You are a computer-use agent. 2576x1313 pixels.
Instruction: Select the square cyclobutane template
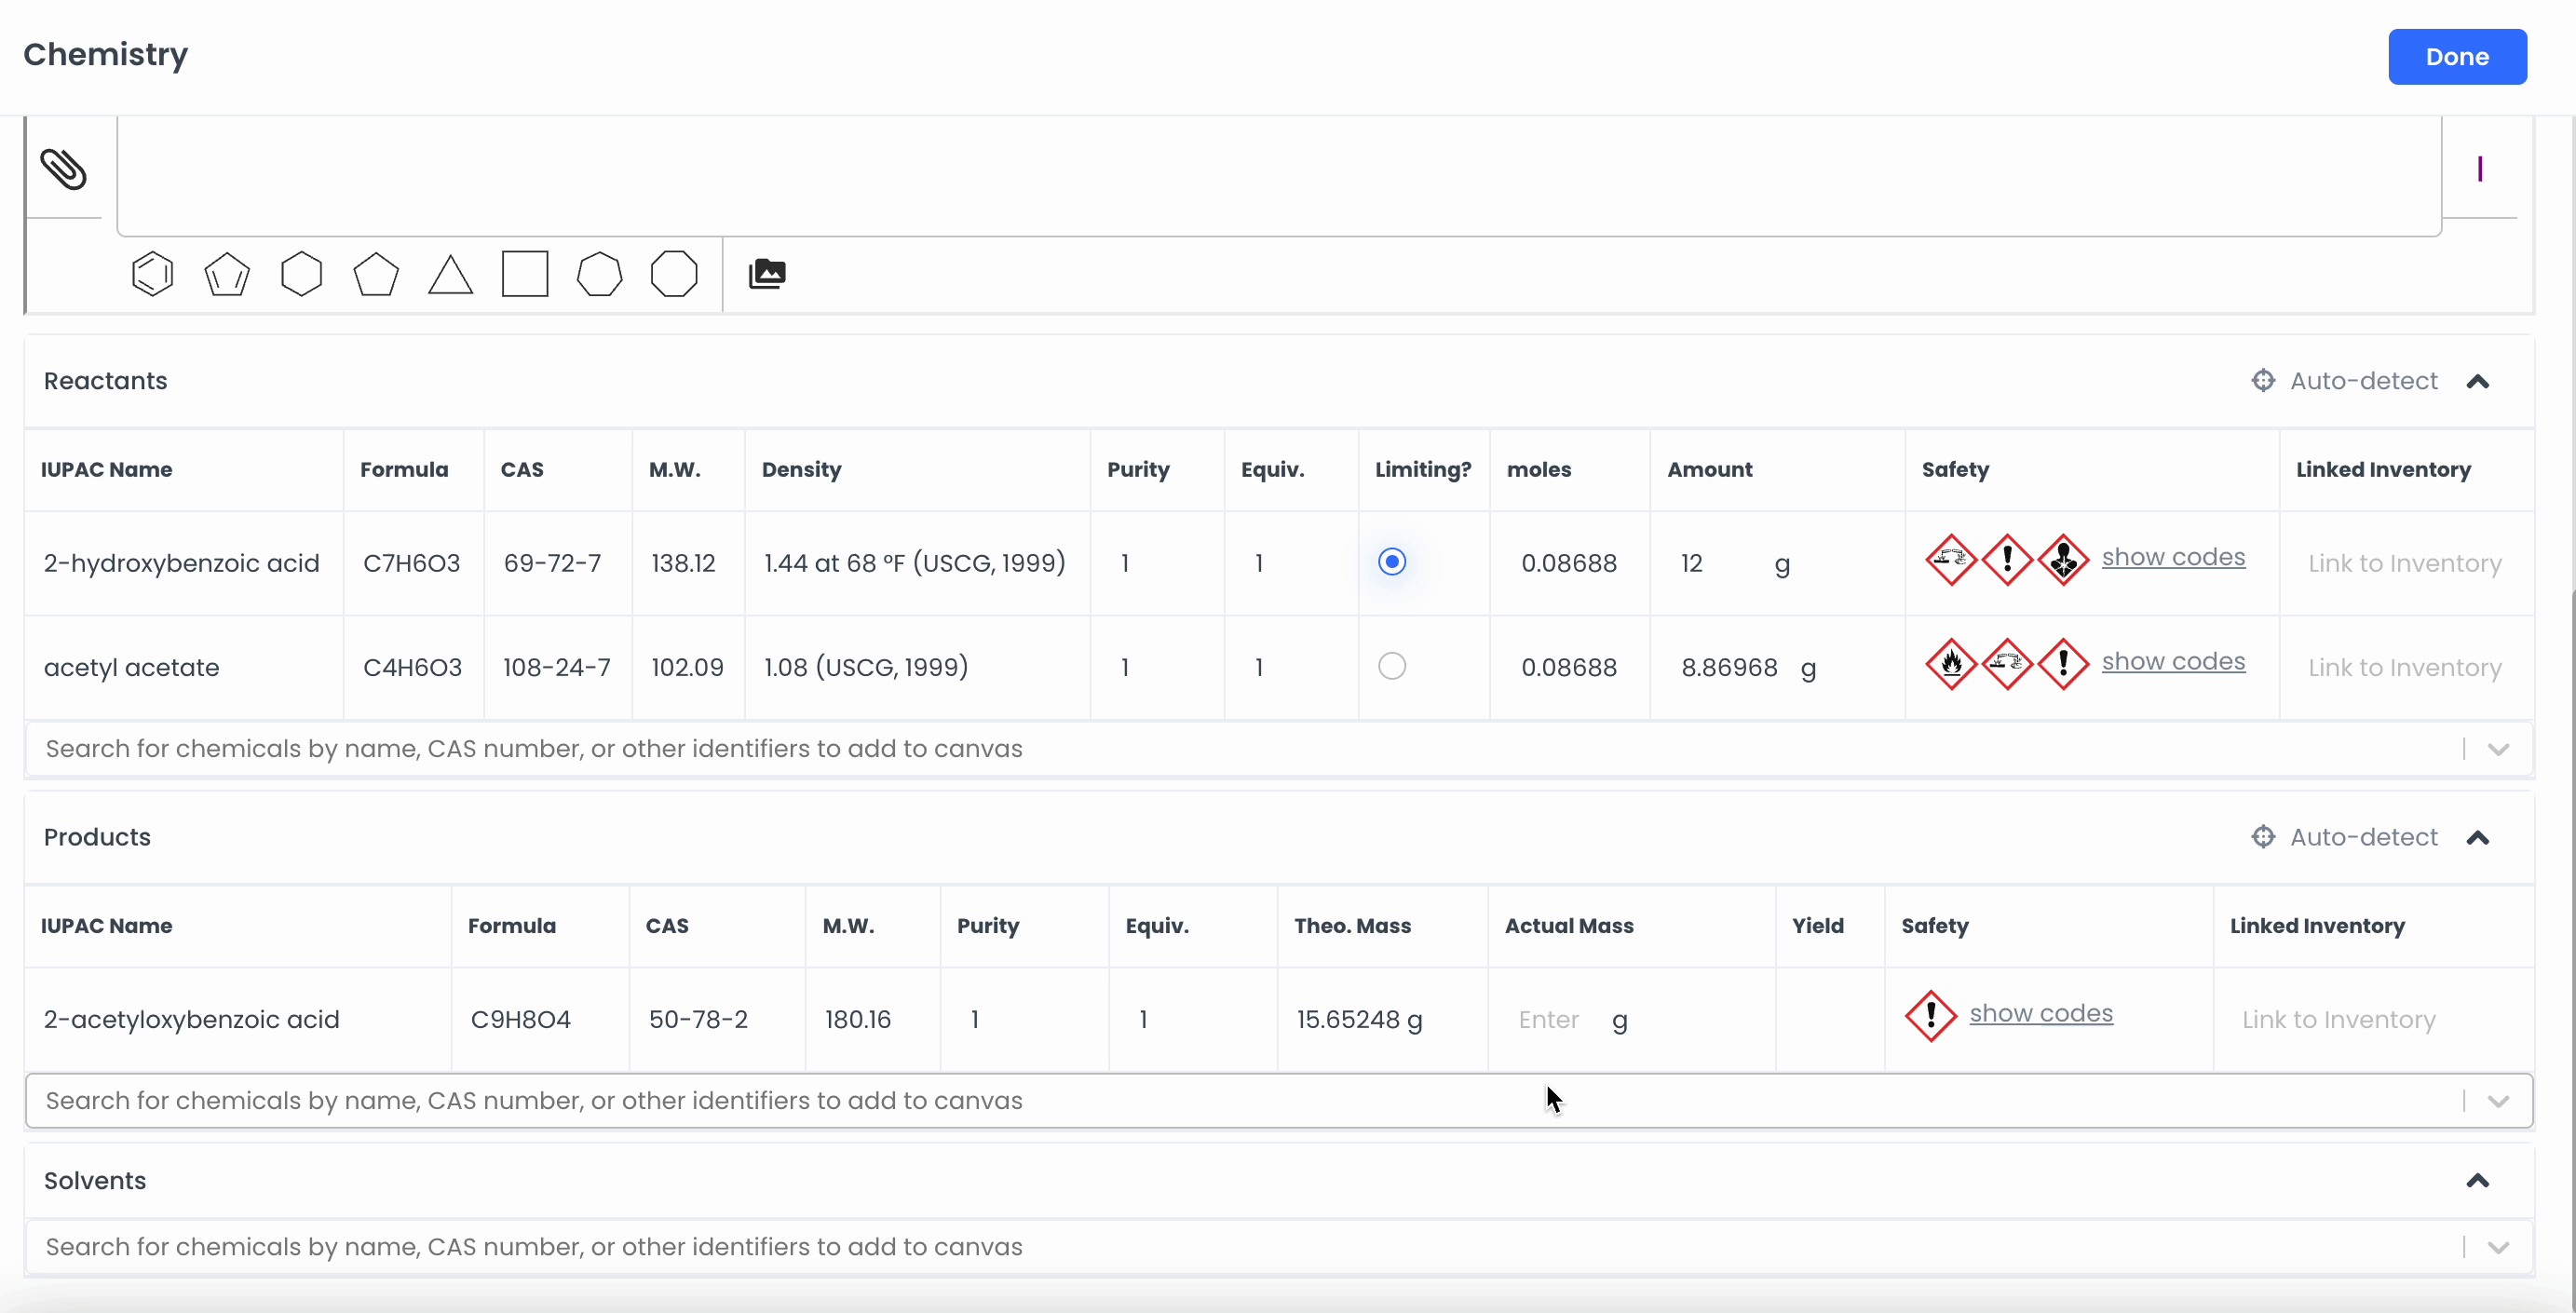pyautogui.click(x=525, y=274)
